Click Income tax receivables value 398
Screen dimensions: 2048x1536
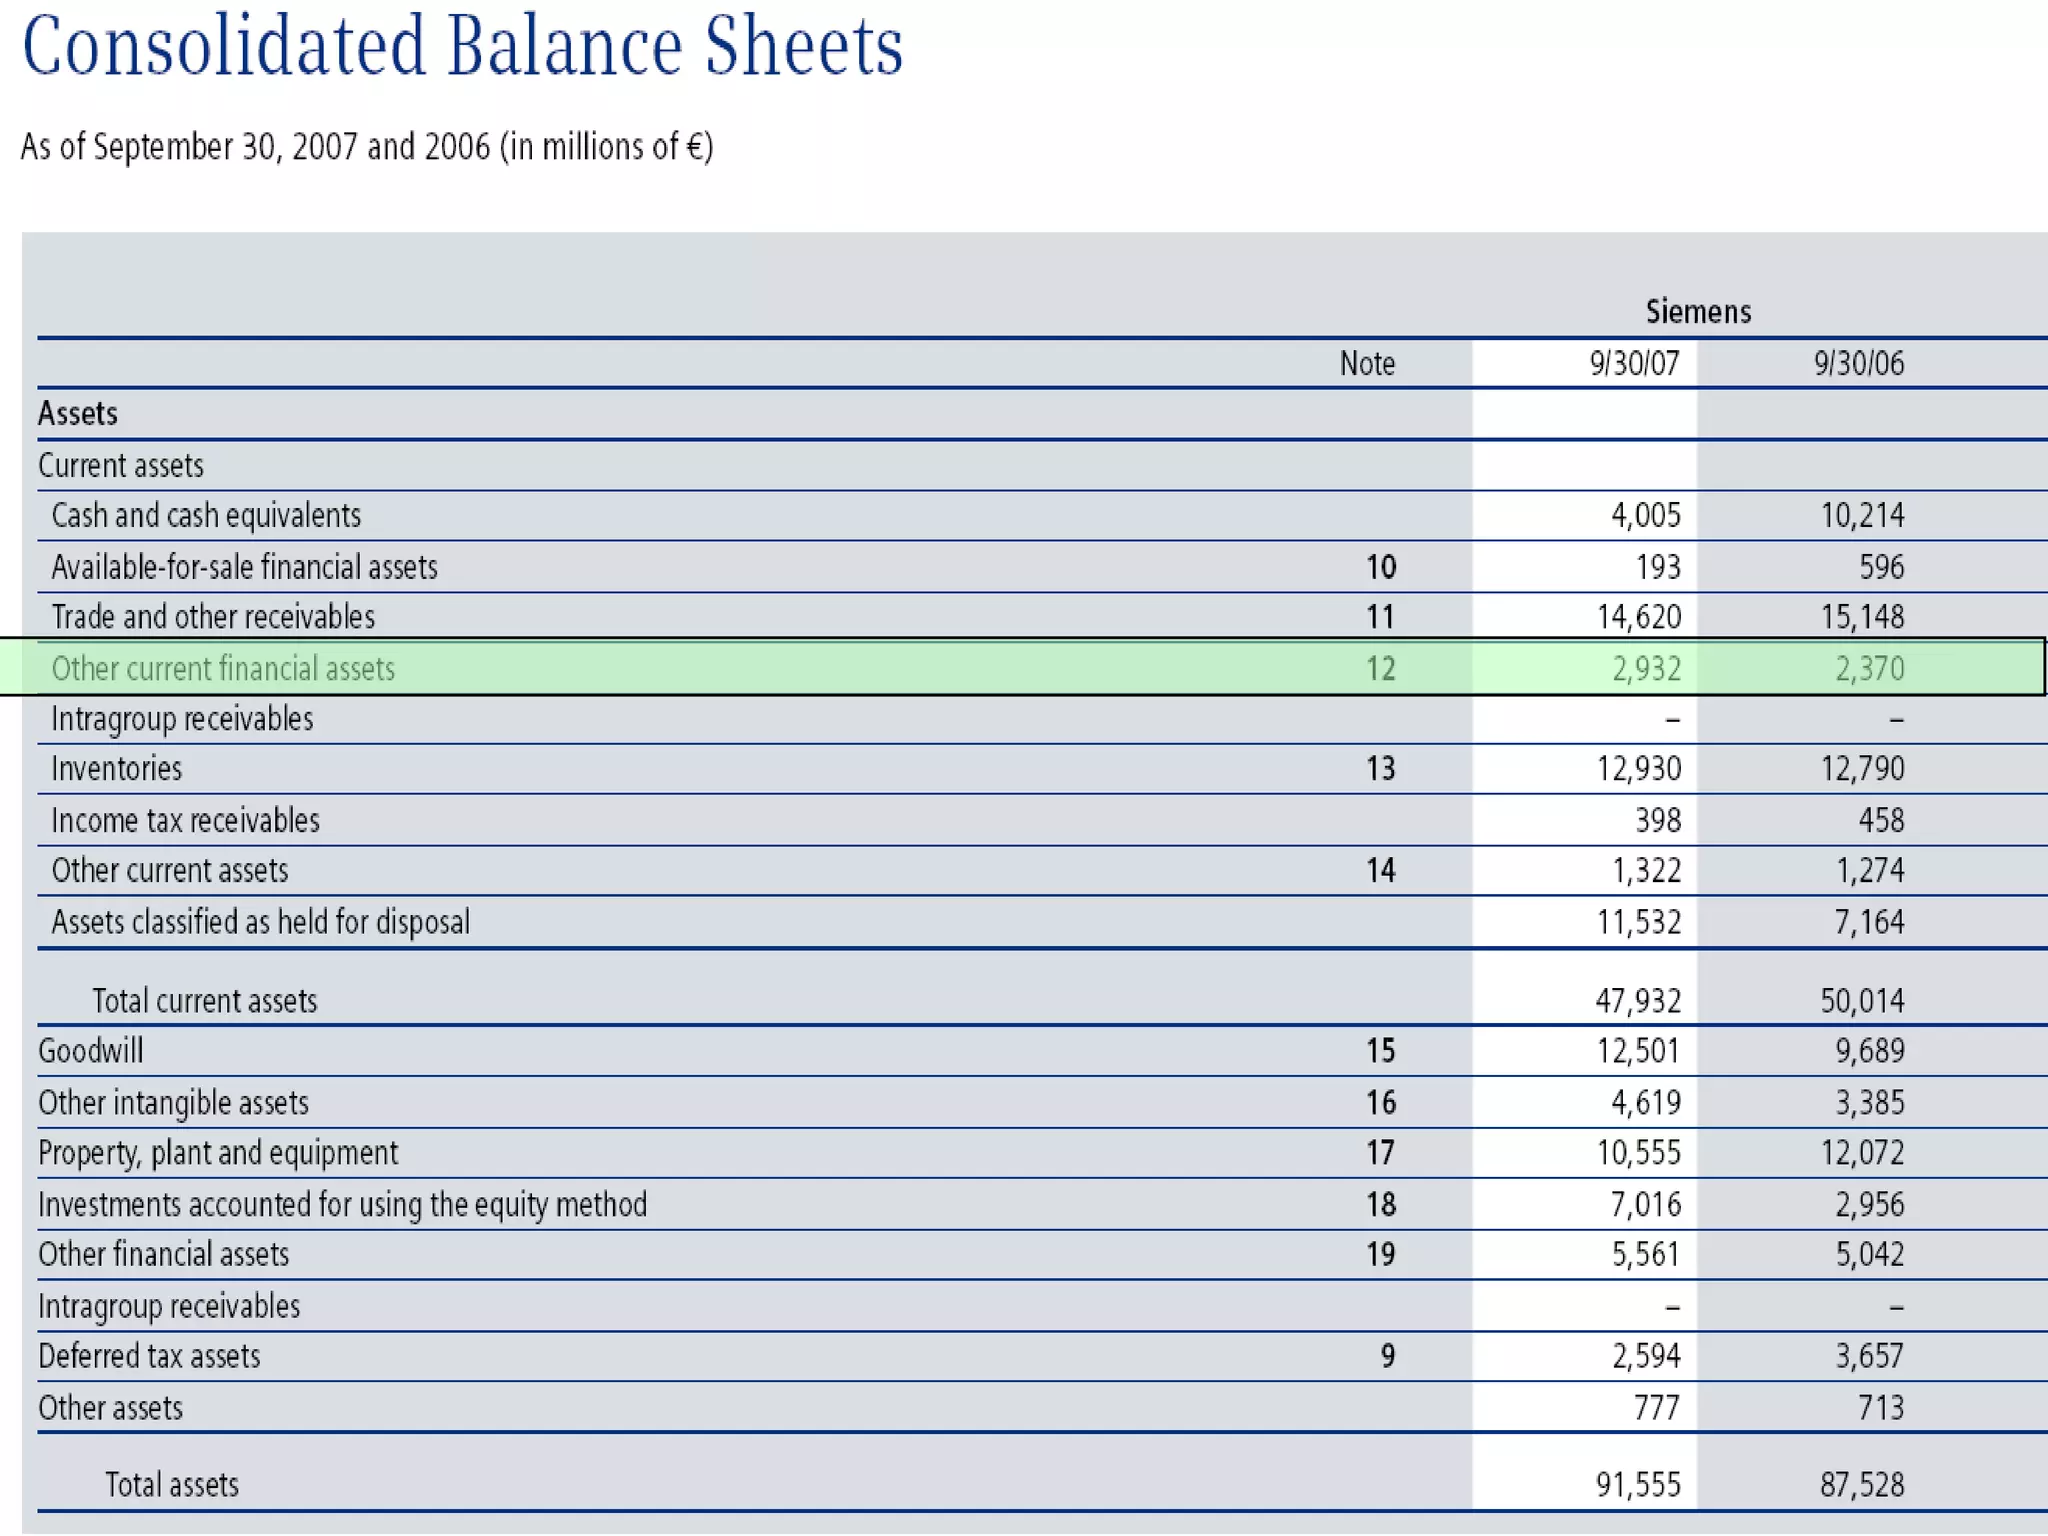tap(1657, 820)
